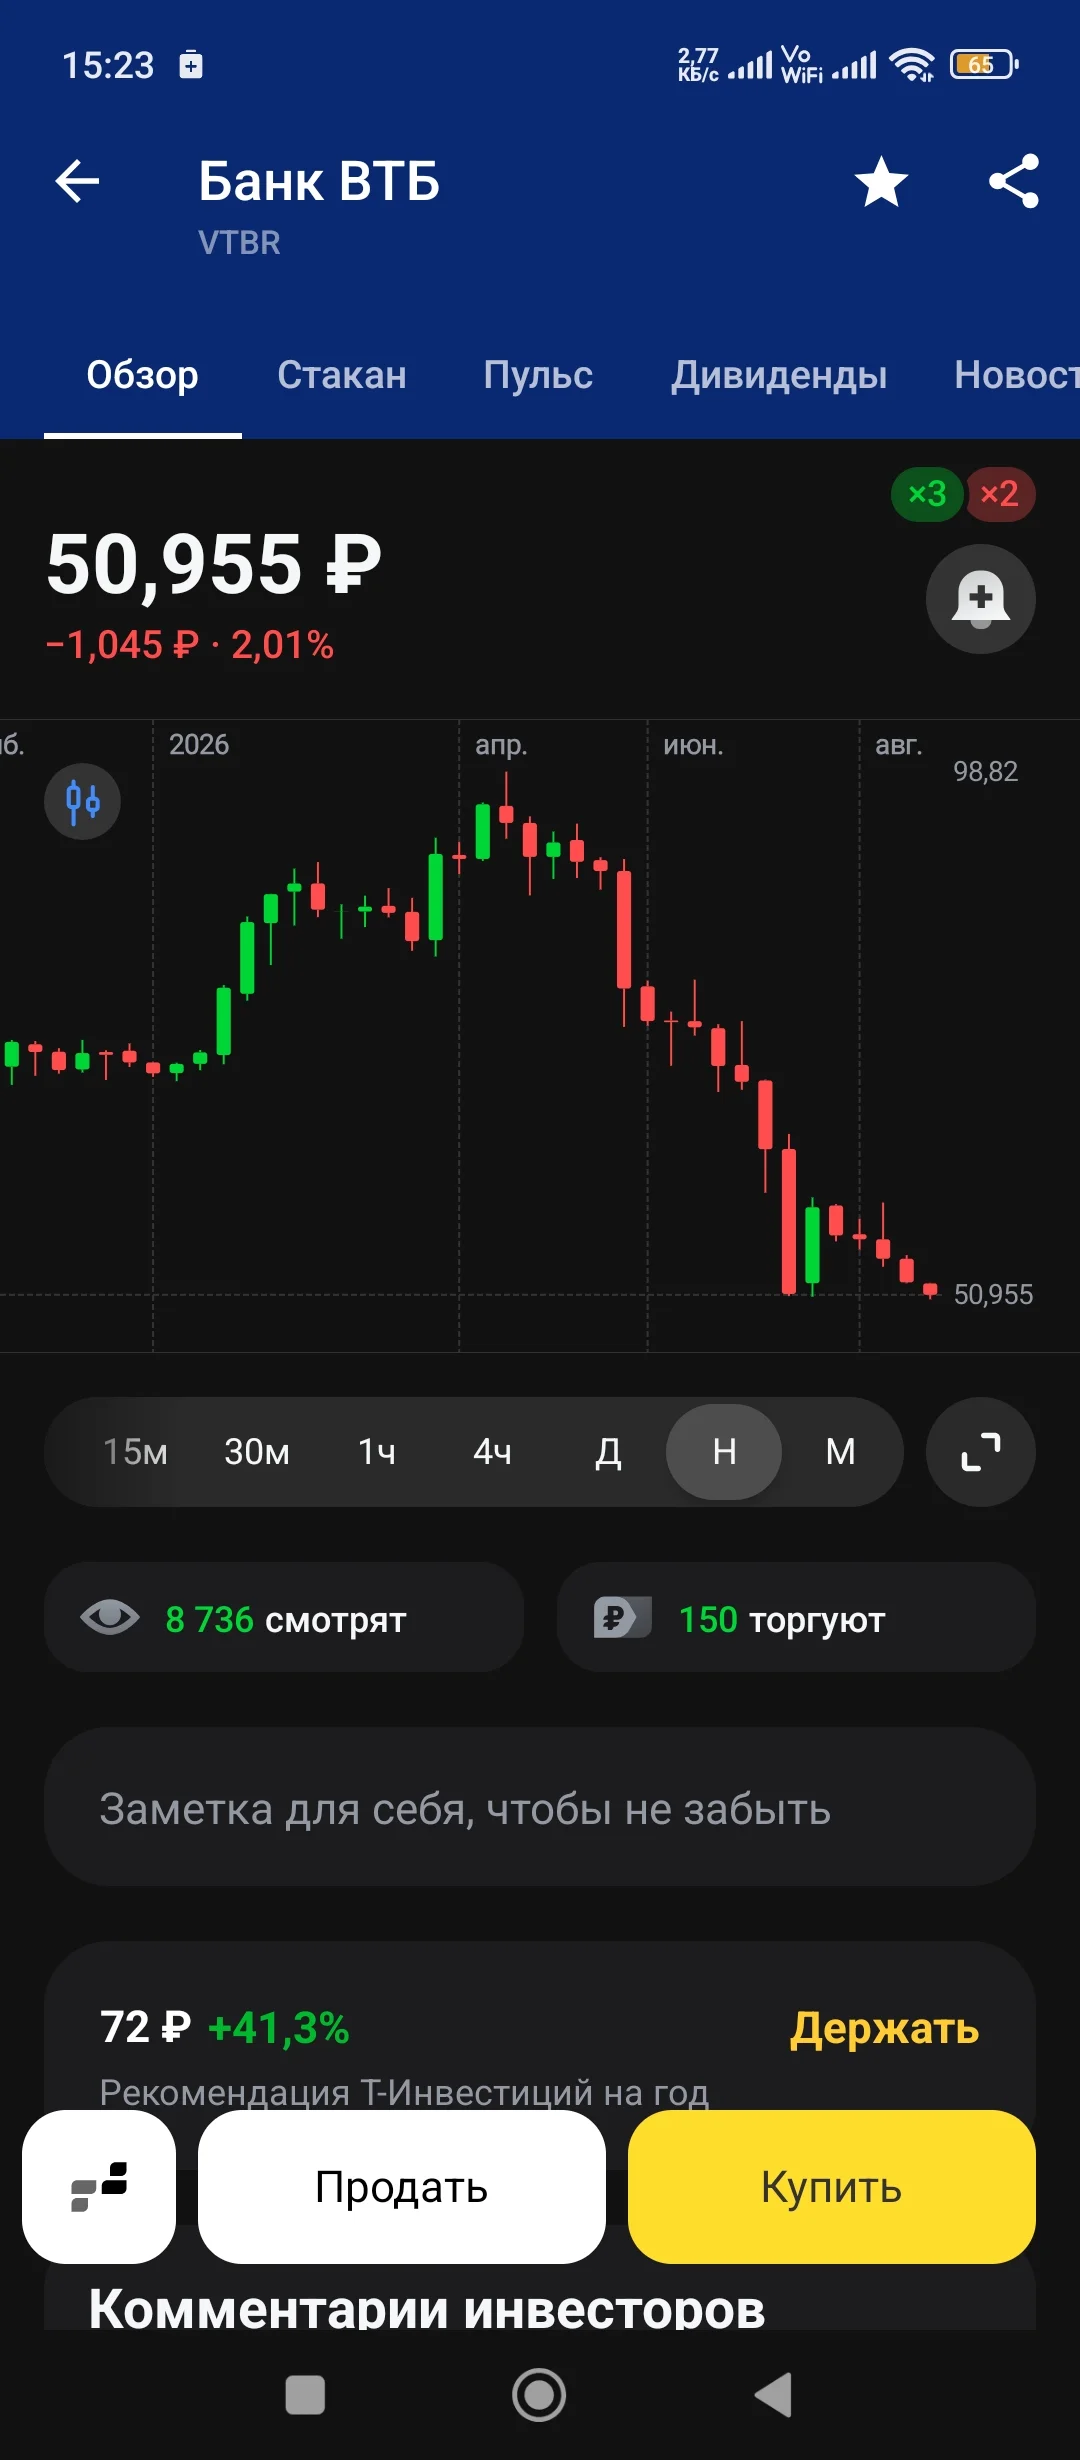Open the Обзор tab
This screenshot has width=1080, height=2460.
point(142,375)
